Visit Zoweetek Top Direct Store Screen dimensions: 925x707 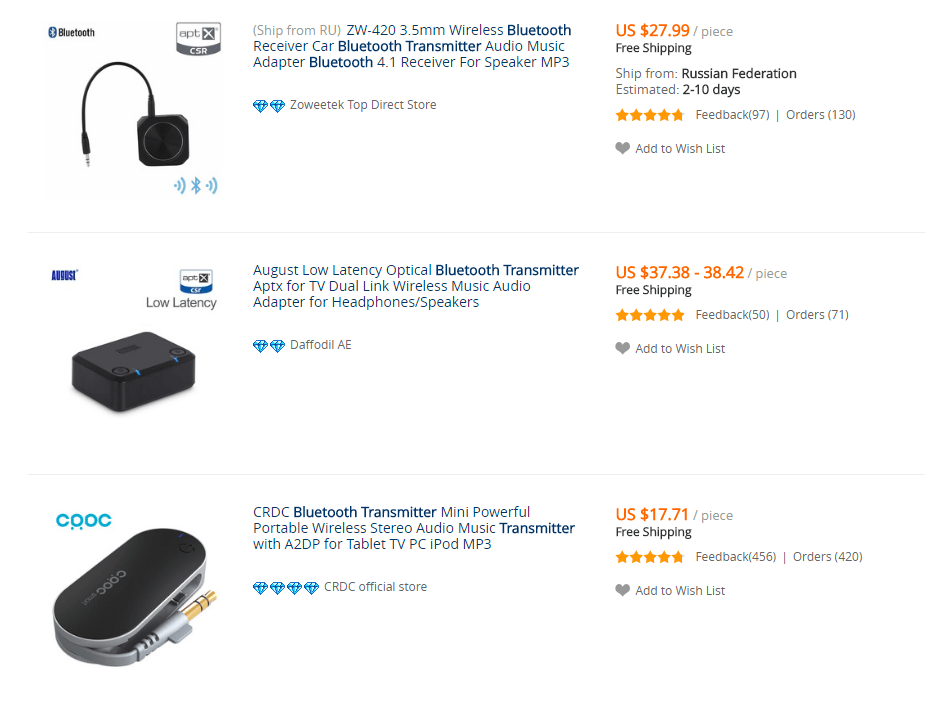[x=363, y=105]
